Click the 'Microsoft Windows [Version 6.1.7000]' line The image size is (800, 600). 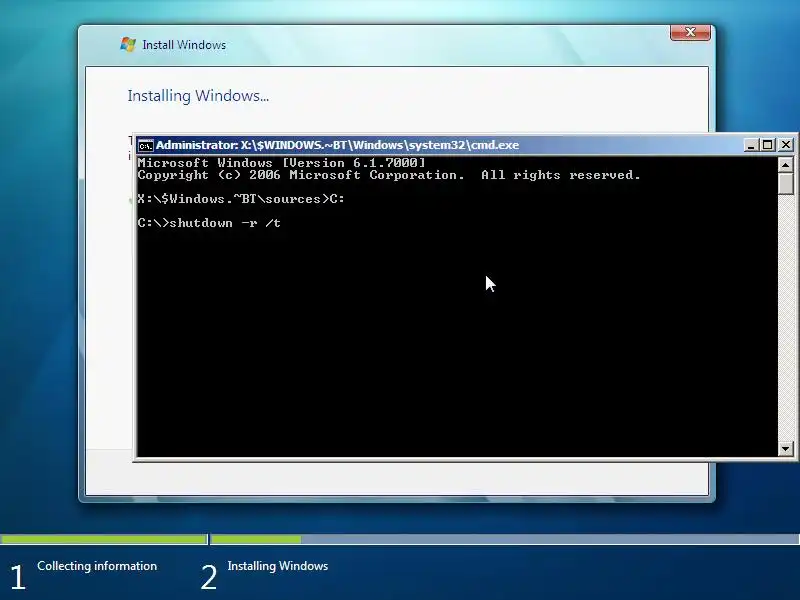[281, 163]
